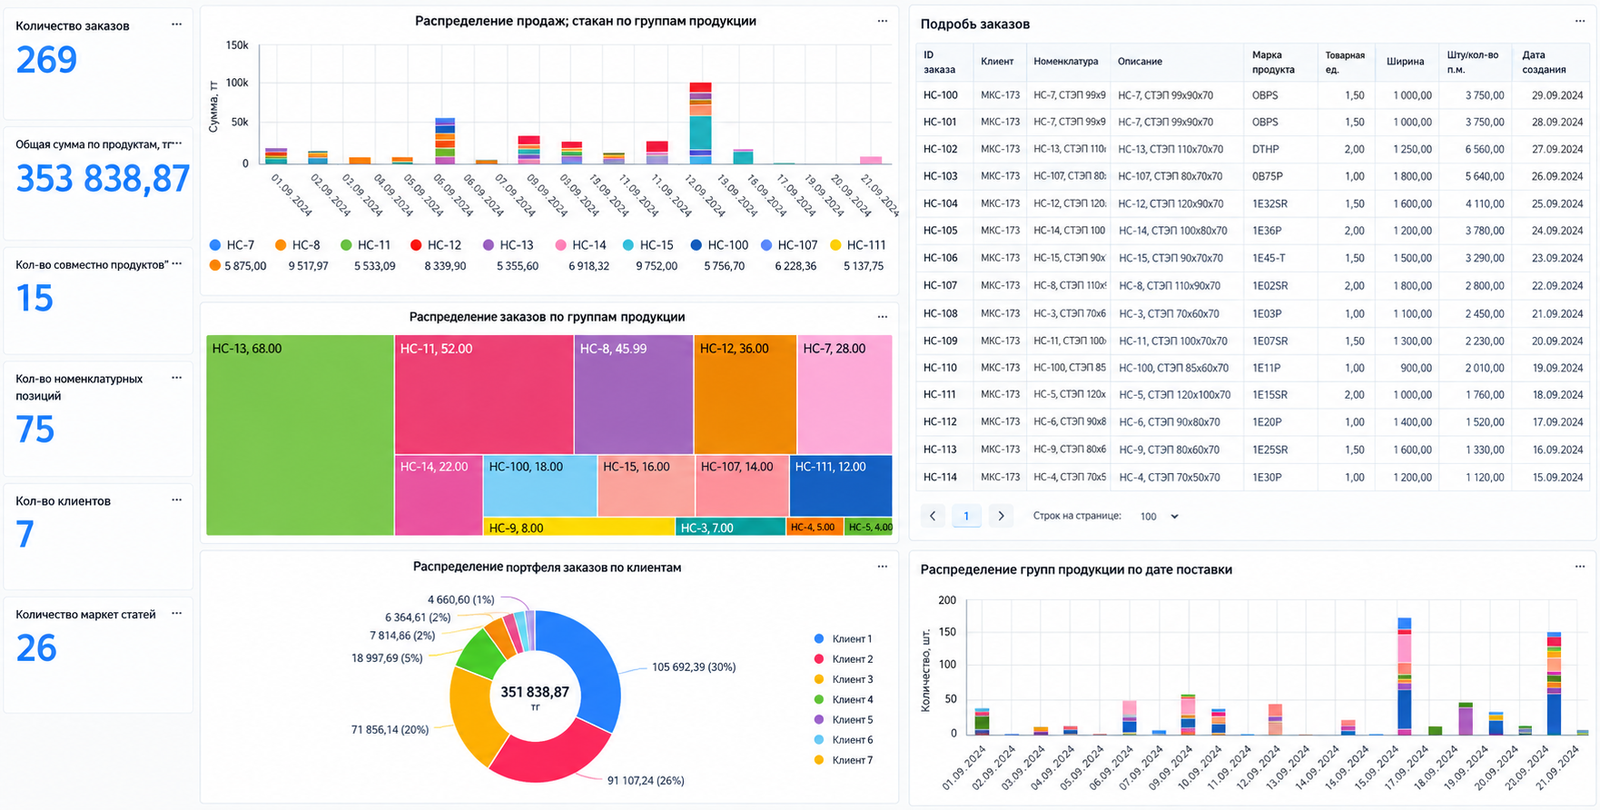Screen dimensions: 1600x810
Task: Toggle the HC-100 series in sales legend
Action: pyautogui.click(x=719, y=245)
